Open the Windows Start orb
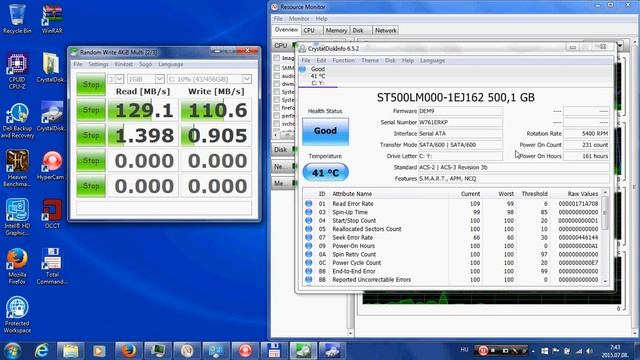 12,351
